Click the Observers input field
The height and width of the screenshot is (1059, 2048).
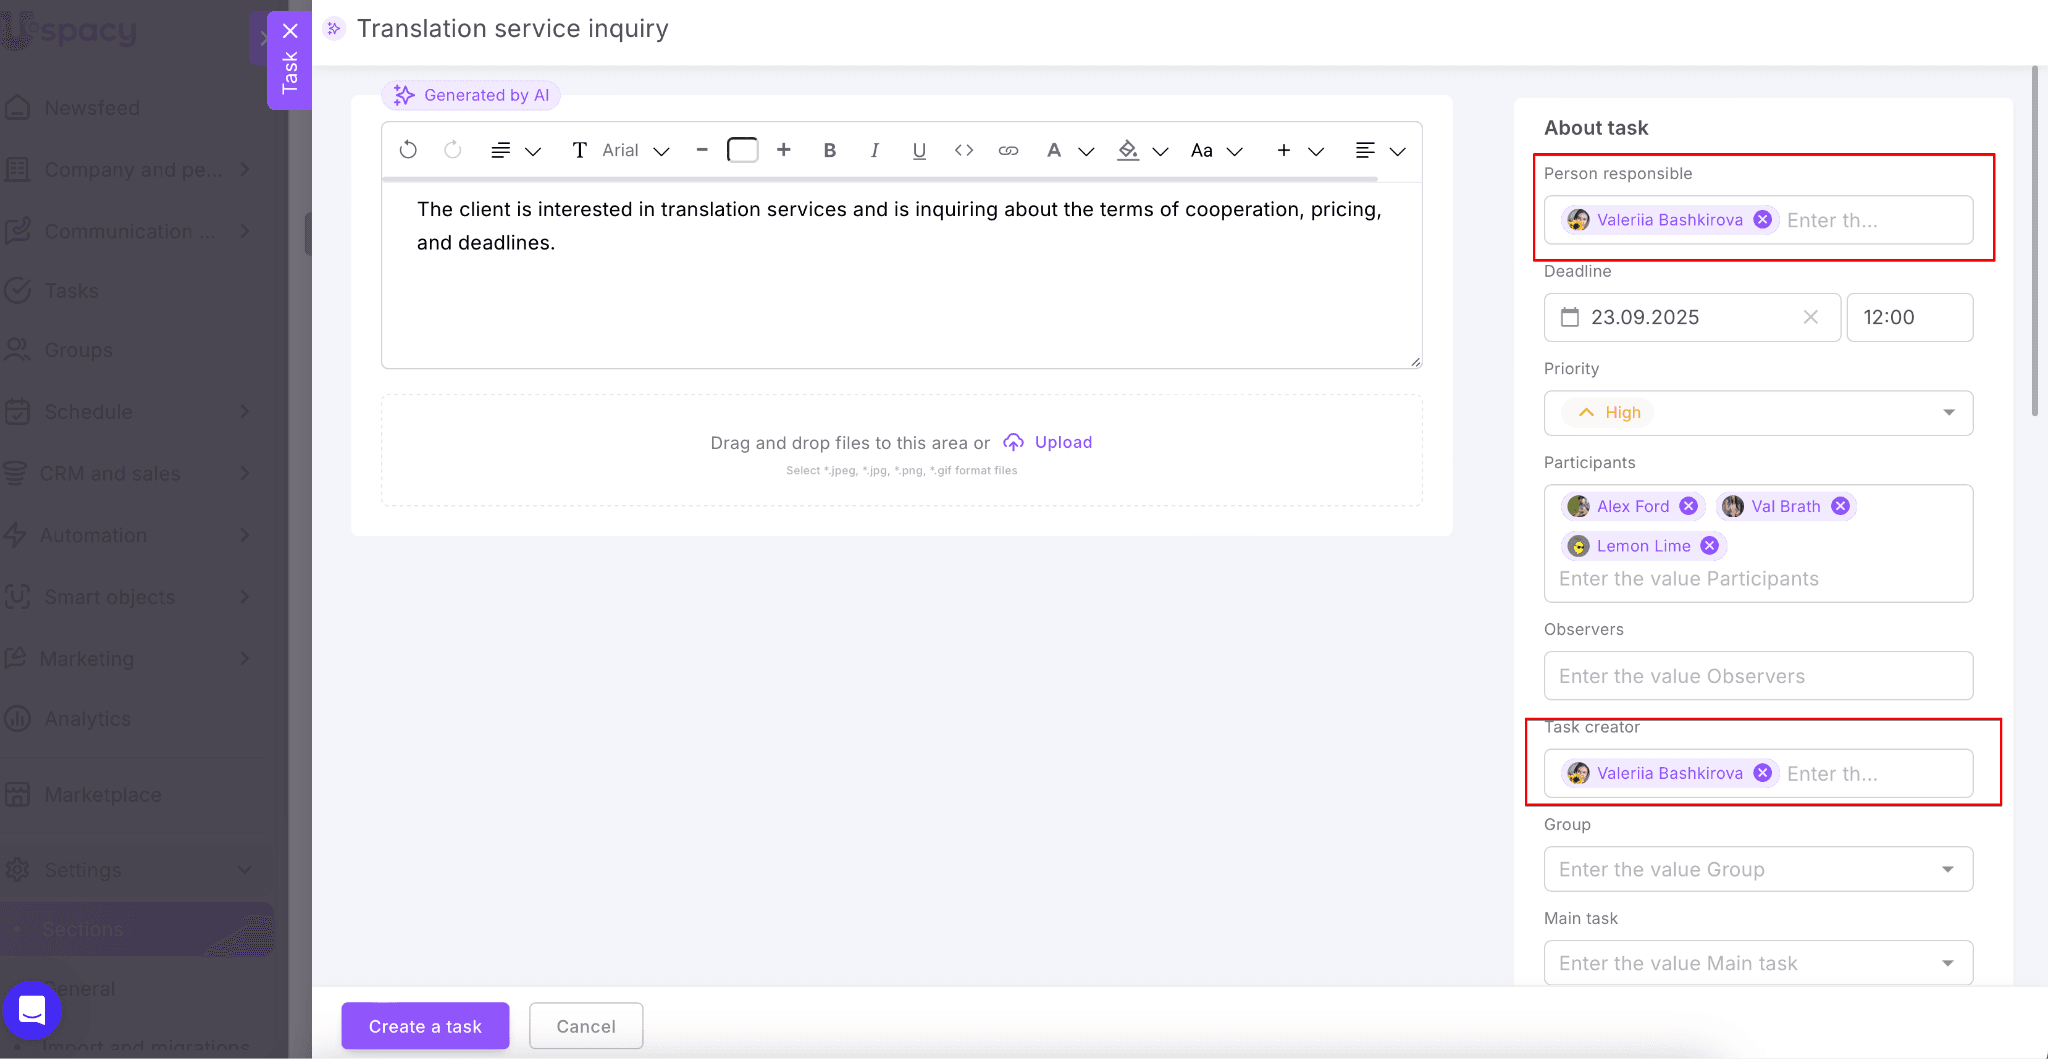pos(1758,676)
